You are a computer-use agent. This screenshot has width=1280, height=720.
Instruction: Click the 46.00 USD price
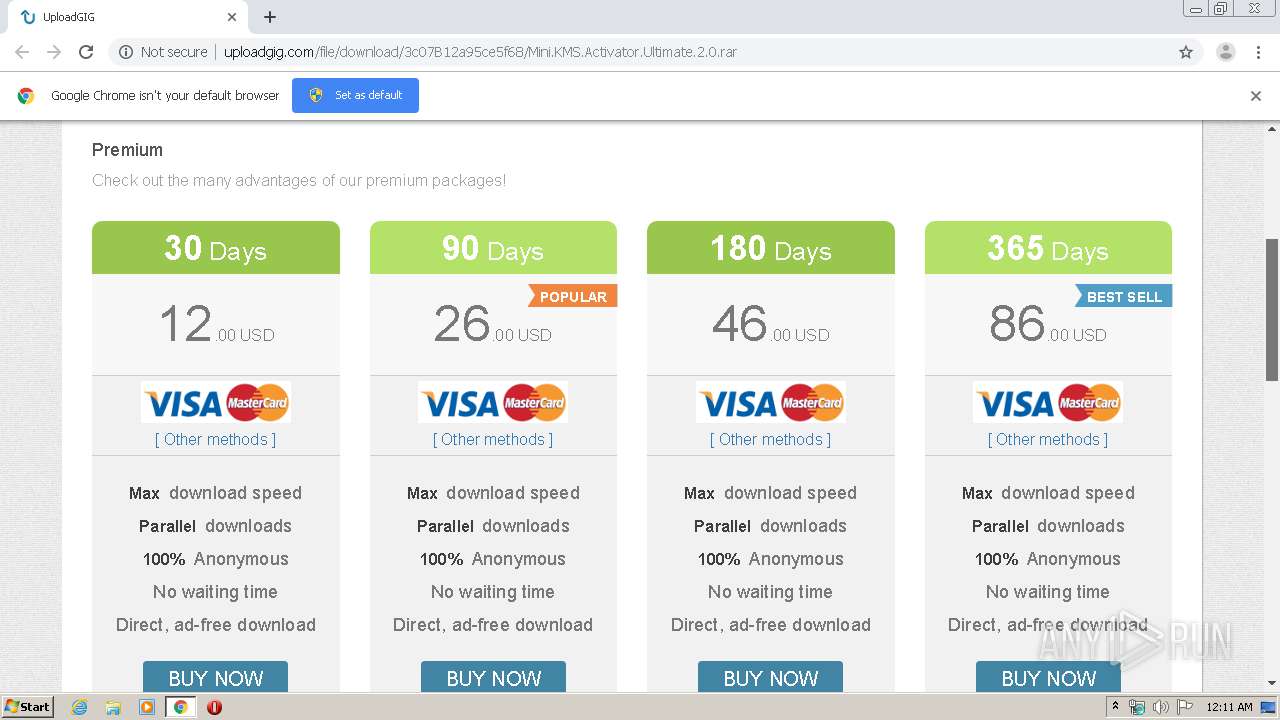coord(771,325)
